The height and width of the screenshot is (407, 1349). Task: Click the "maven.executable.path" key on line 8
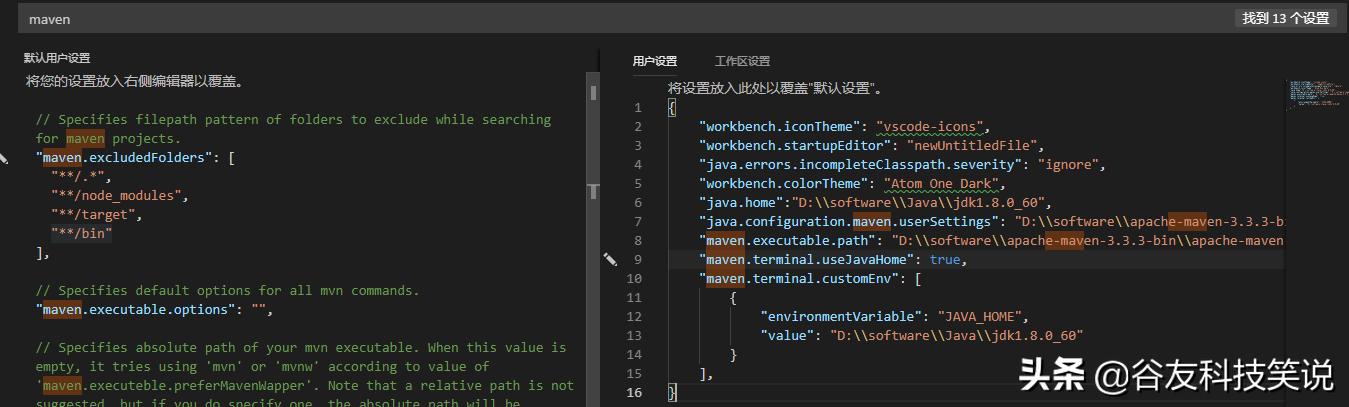click(788, 240)
